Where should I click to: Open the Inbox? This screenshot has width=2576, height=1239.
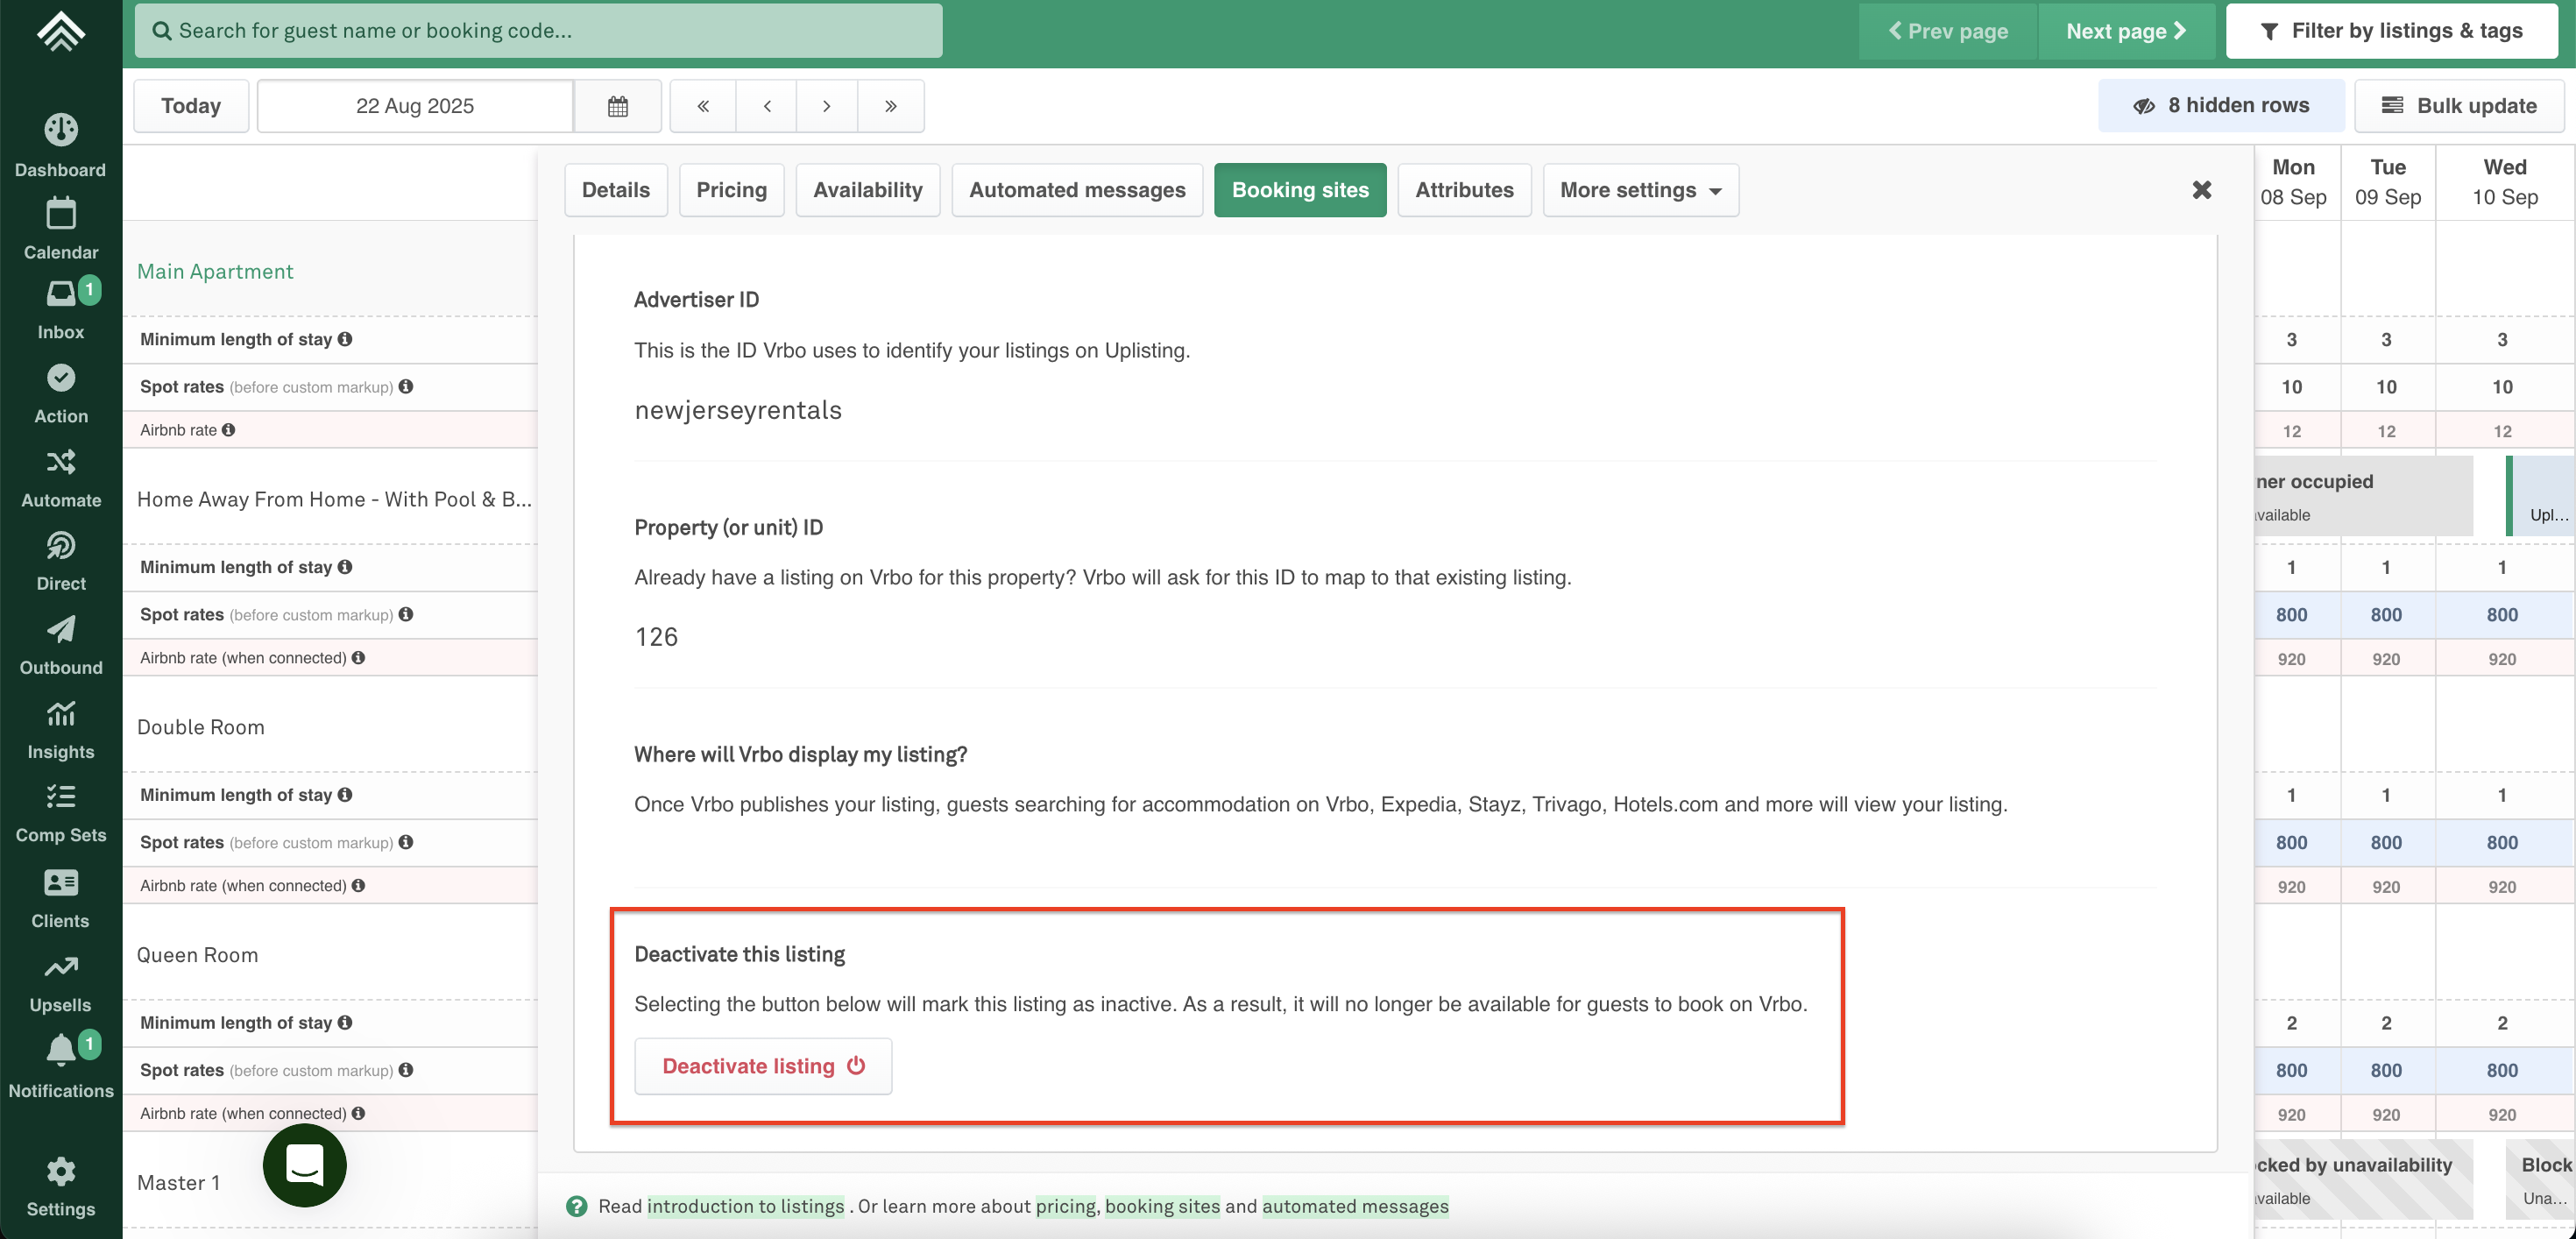click(61, 309)
